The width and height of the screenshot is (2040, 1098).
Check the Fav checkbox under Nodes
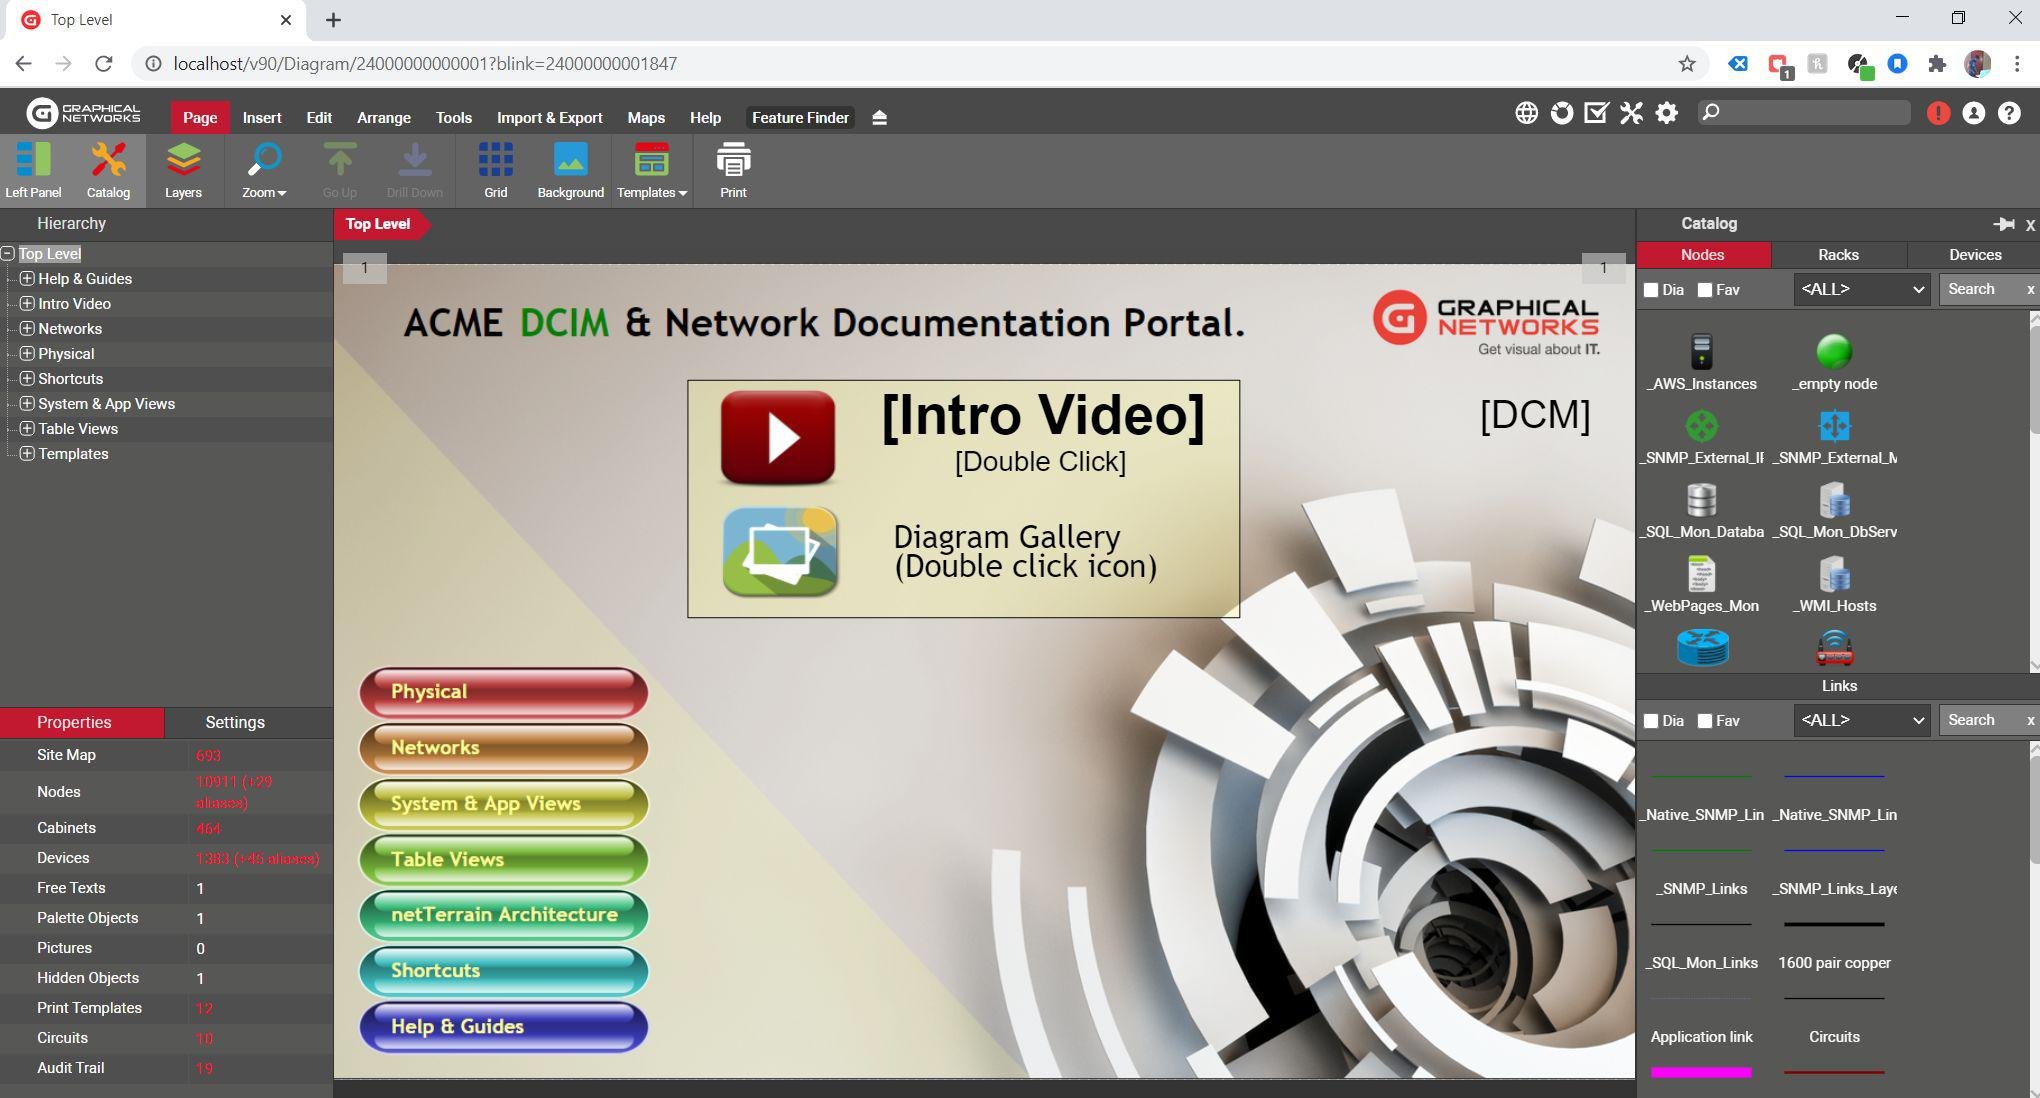(x=1706, y=290)
